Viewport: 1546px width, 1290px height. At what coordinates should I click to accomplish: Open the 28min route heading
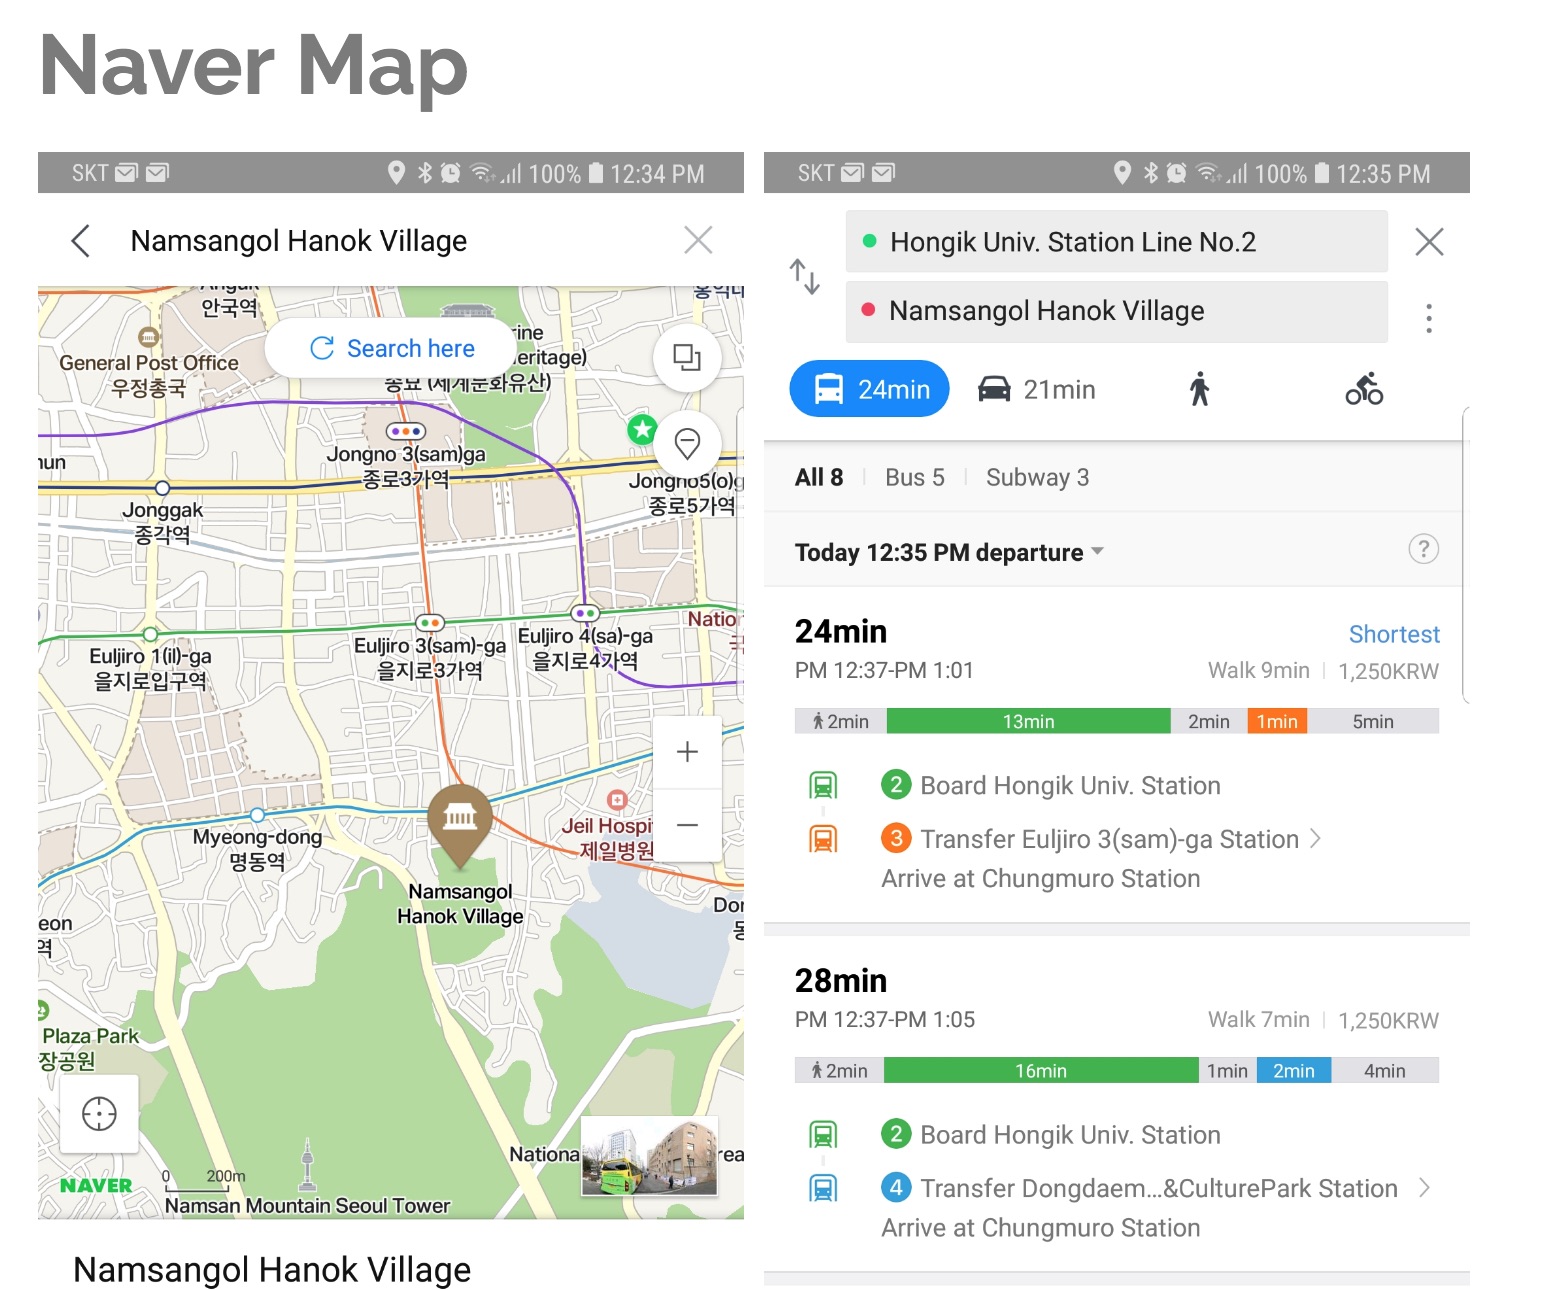(841, 980)
